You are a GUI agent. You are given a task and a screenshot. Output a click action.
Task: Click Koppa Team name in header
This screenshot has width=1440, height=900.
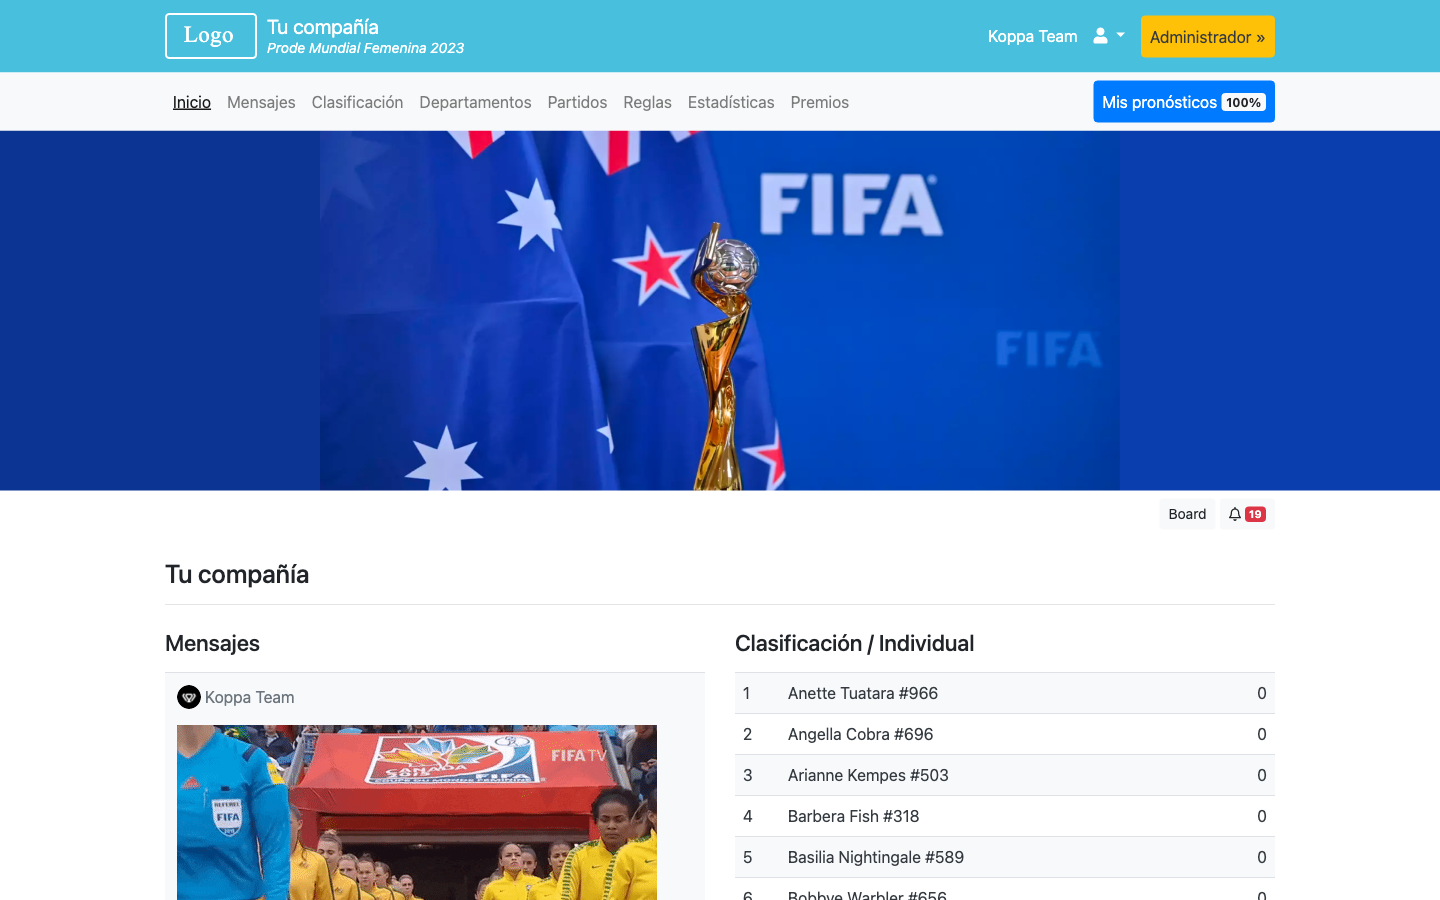(1032, 36)
